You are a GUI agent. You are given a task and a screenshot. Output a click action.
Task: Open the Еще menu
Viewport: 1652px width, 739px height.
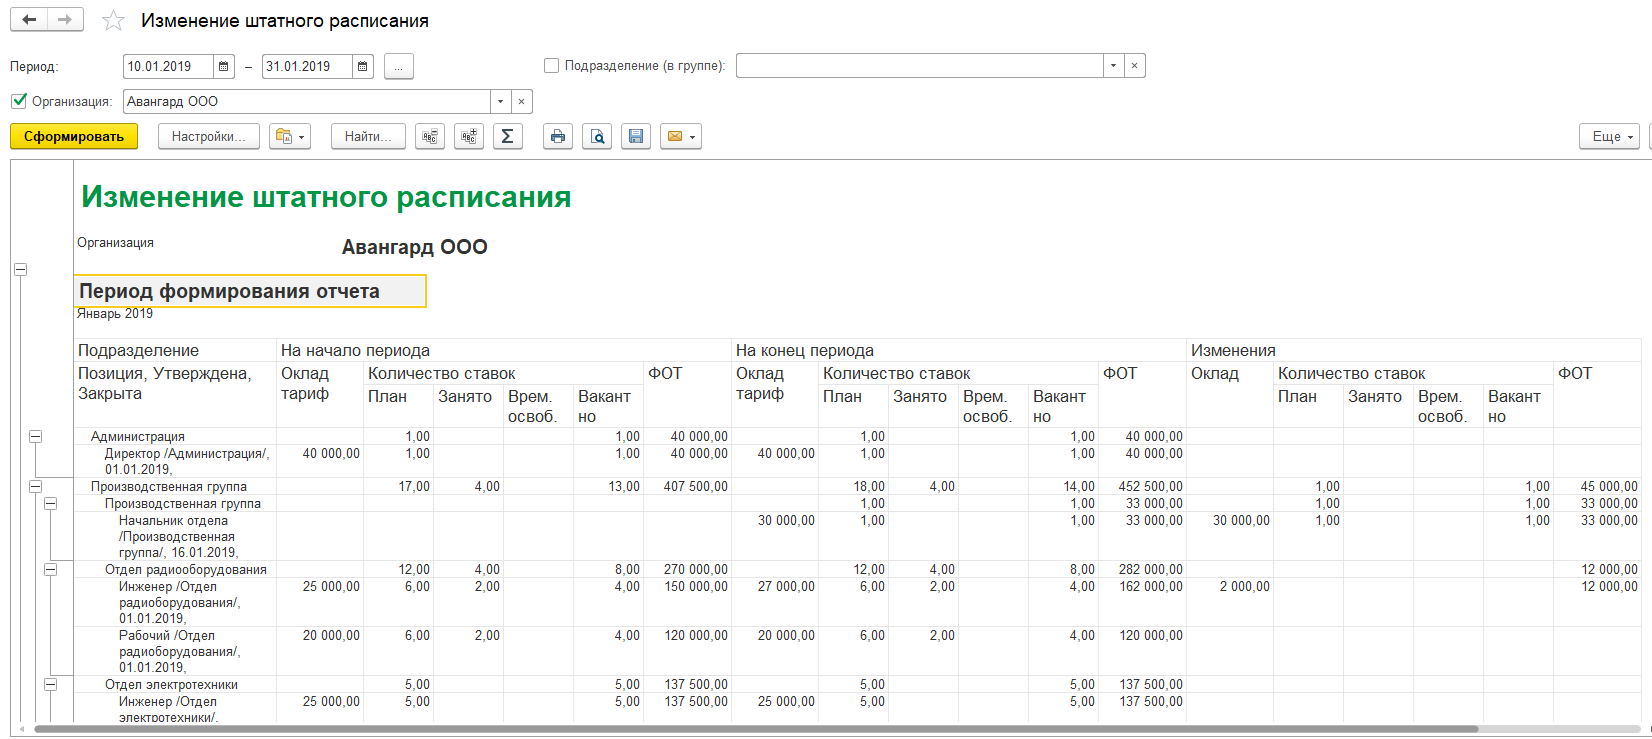1610,137
